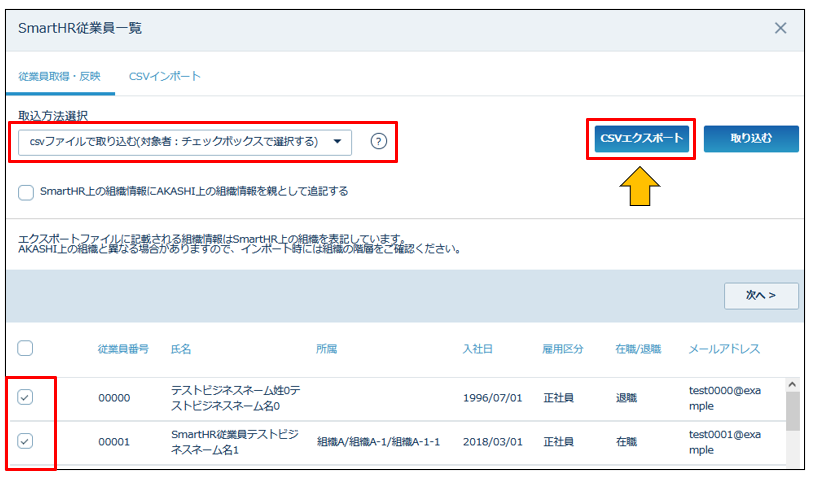Image resolution: width=814 pixels, height=477 pixels.
Task: Enable the AKASHI組織情報を親として追記する checkbox
Action: [26, 193]
